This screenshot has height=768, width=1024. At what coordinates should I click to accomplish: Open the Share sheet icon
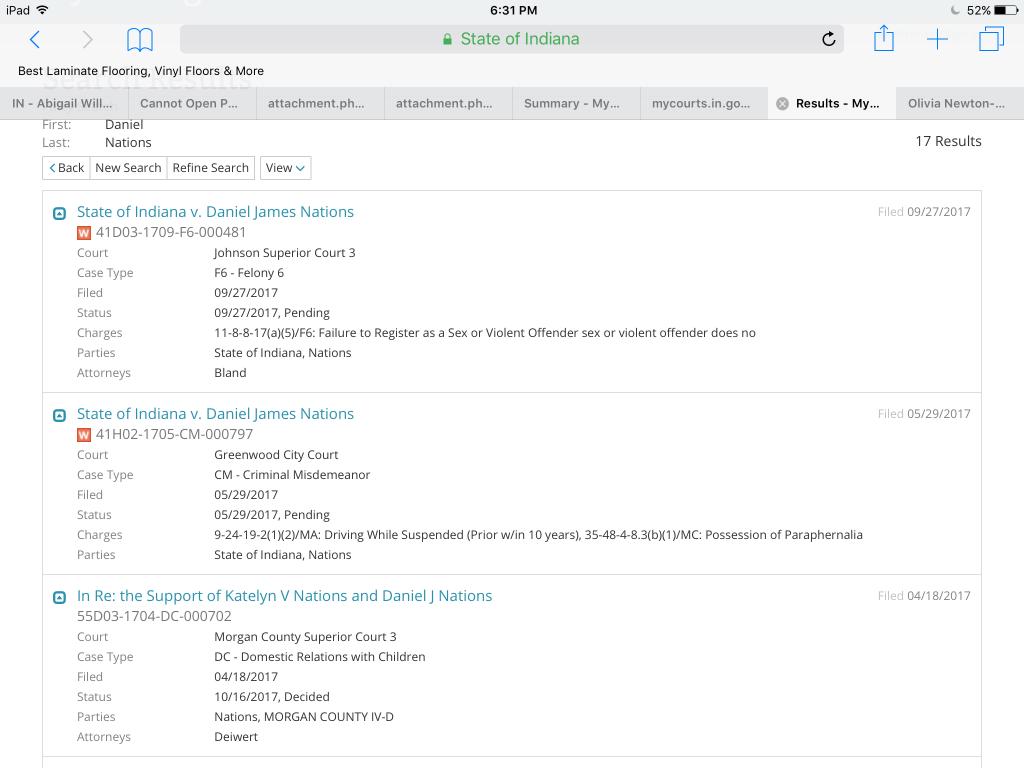click(883, 39)
